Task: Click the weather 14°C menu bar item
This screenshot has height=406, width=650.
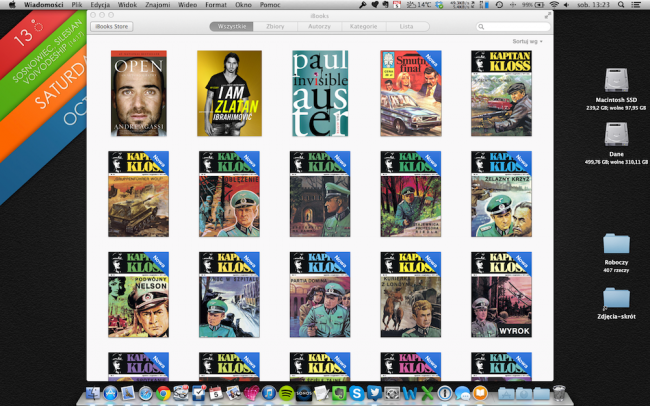Action: click(419, 5)
